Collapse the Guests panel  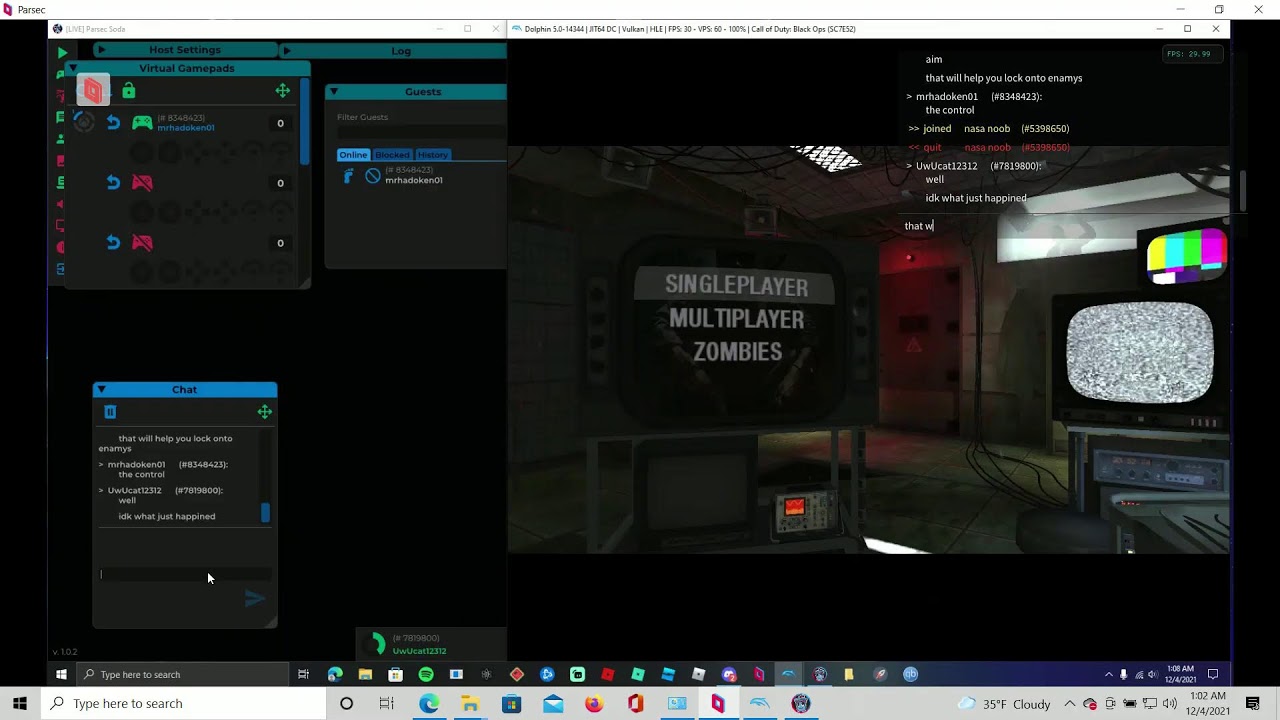click(334, 92)
